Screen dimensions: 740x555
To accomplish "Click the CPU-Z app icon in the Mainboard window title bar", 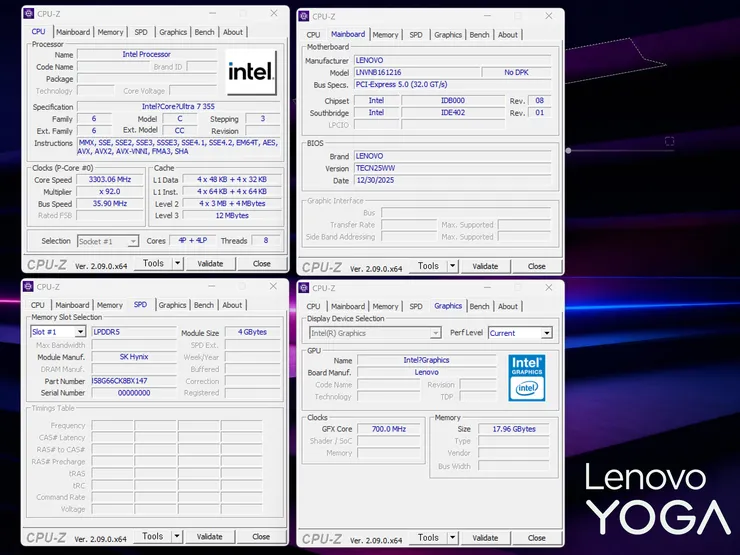I will pos(304,16).
